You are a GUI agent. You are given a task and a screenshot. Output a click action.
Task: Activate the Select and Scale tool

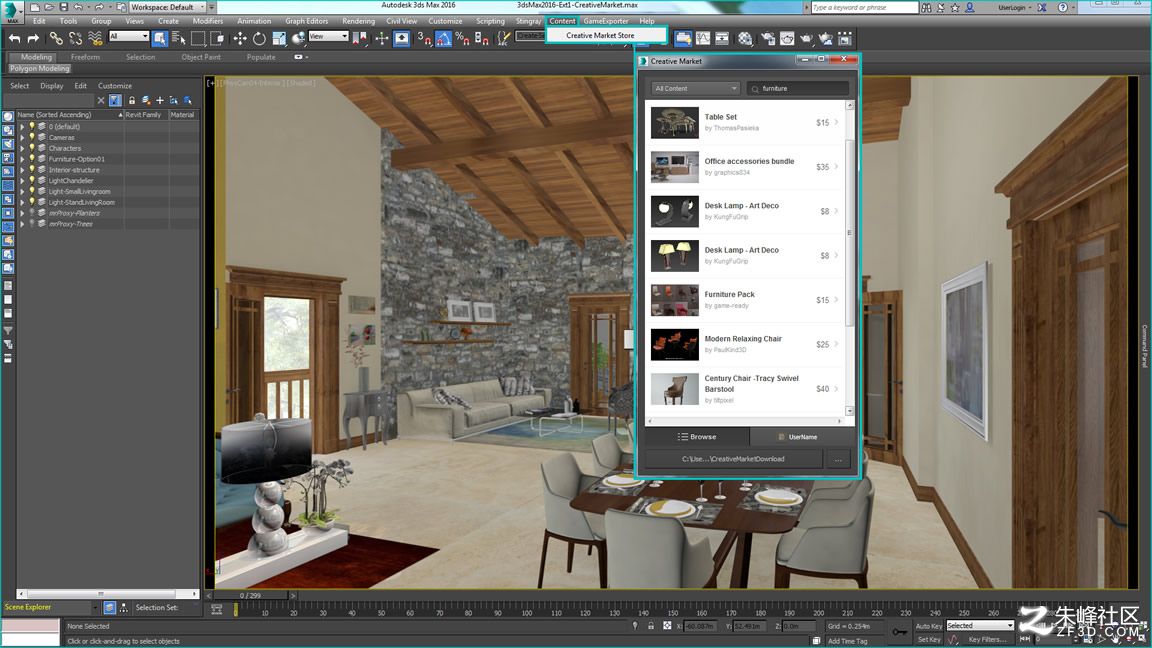[279, 38]
